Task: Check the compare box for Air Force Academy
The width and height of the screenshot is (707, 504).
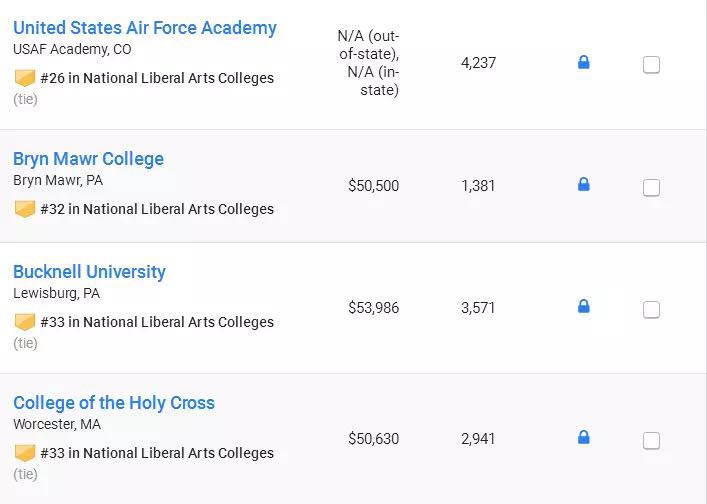Action: 651,65
